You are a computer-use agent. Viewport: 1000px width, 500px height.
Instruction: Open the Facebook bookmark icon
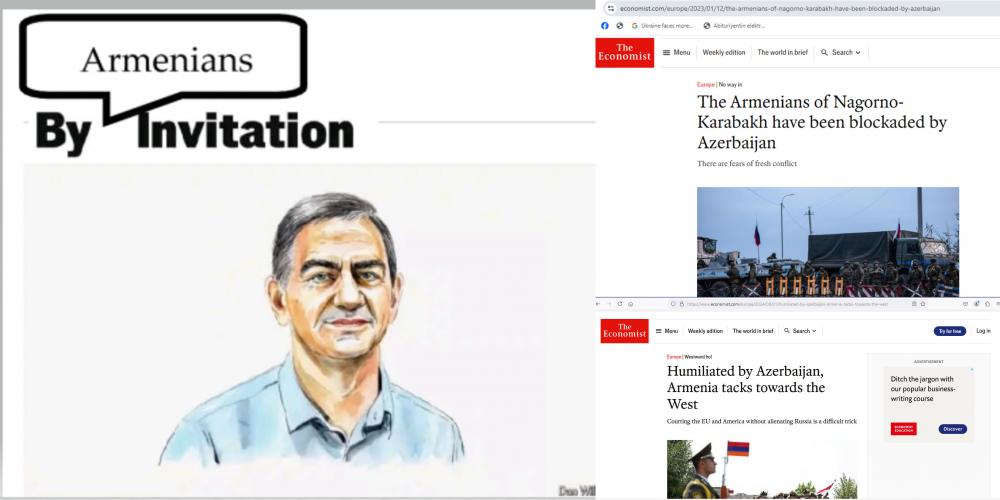point(605,26)
